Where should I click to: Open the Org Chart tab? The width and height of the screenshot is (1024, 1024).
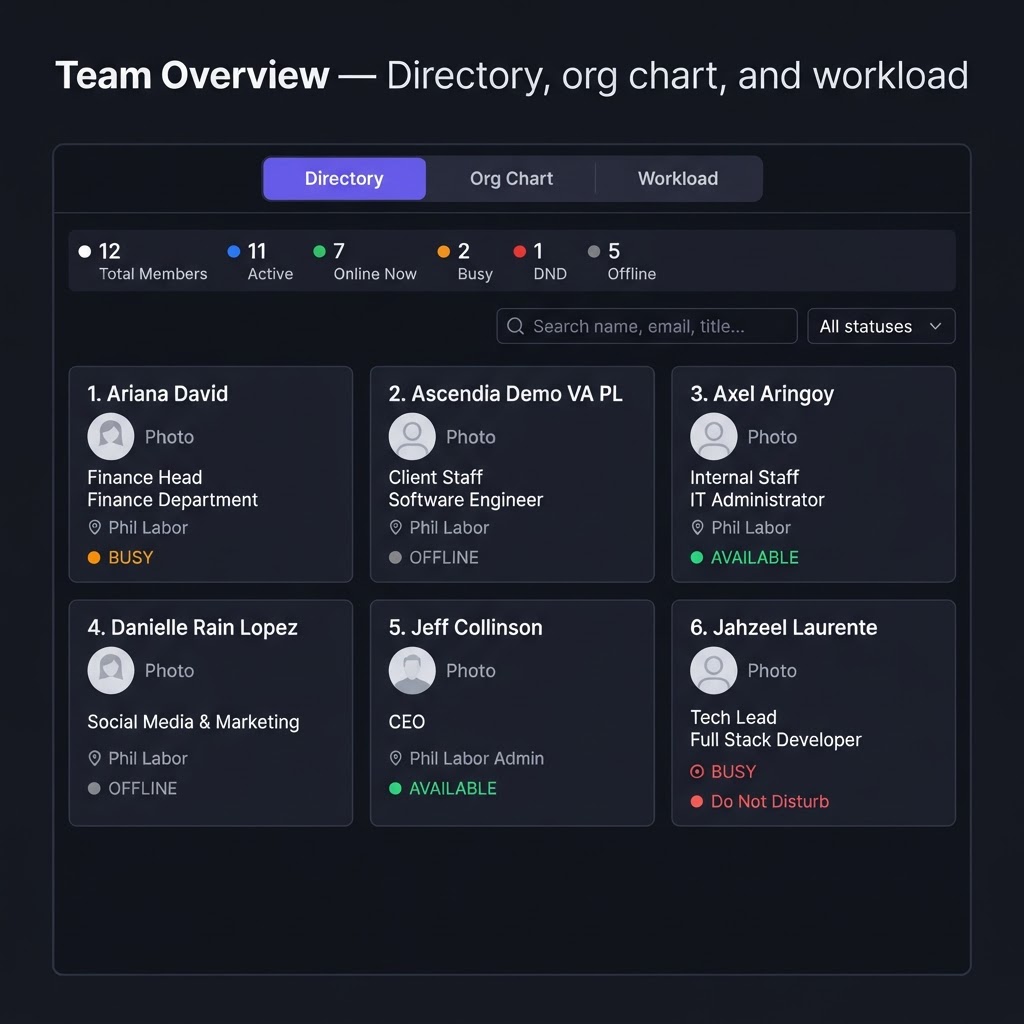click(x=511, y=178)
